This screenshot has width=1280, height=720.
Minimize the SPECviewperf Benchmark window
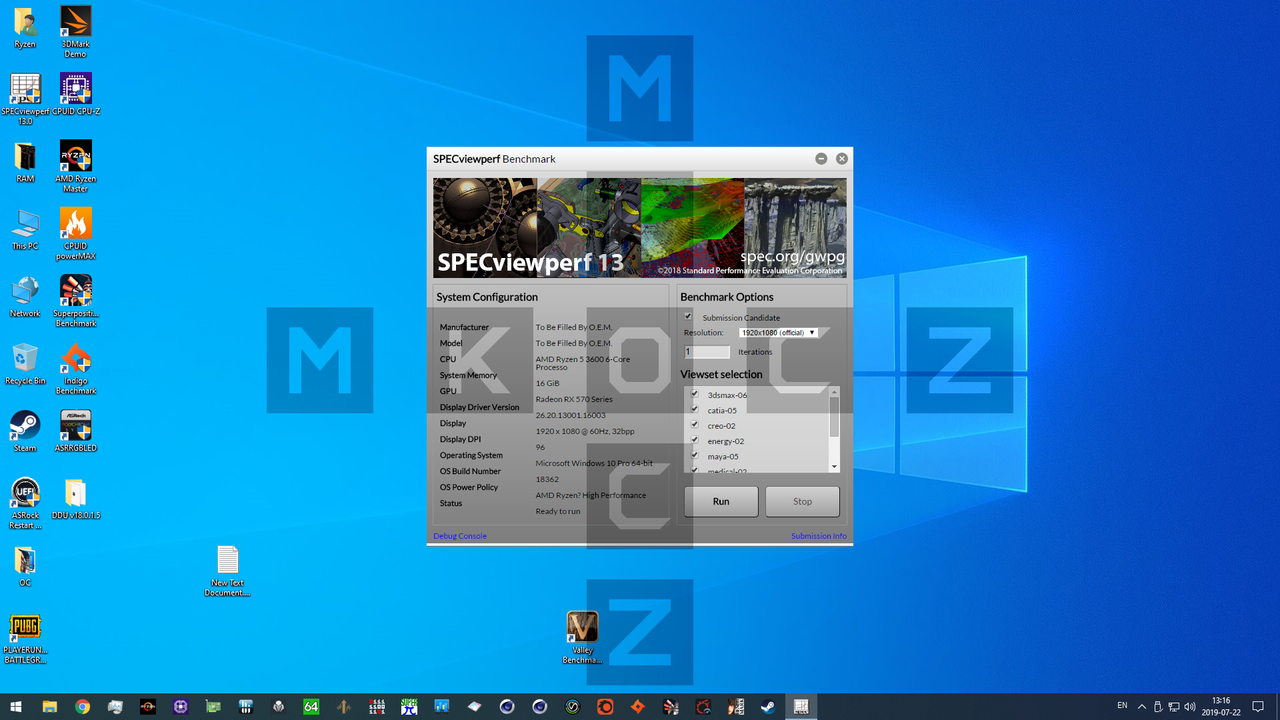pyautogui.click(x=821, y=159)
